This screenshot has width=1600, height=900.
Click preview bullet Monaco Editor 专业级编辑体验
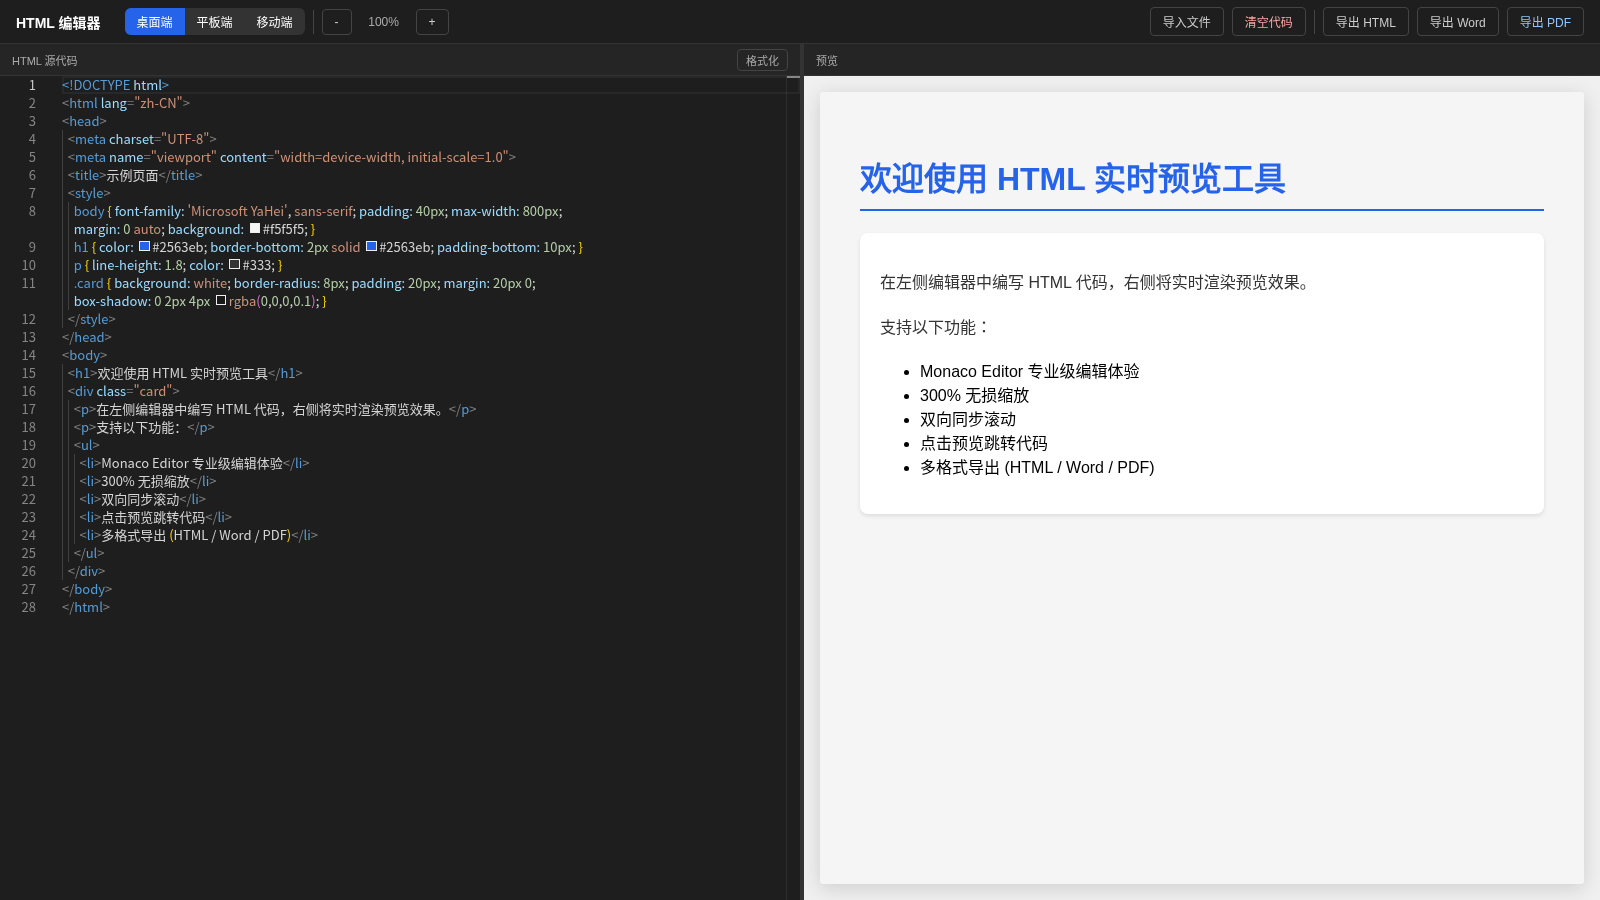(1030, 371)
